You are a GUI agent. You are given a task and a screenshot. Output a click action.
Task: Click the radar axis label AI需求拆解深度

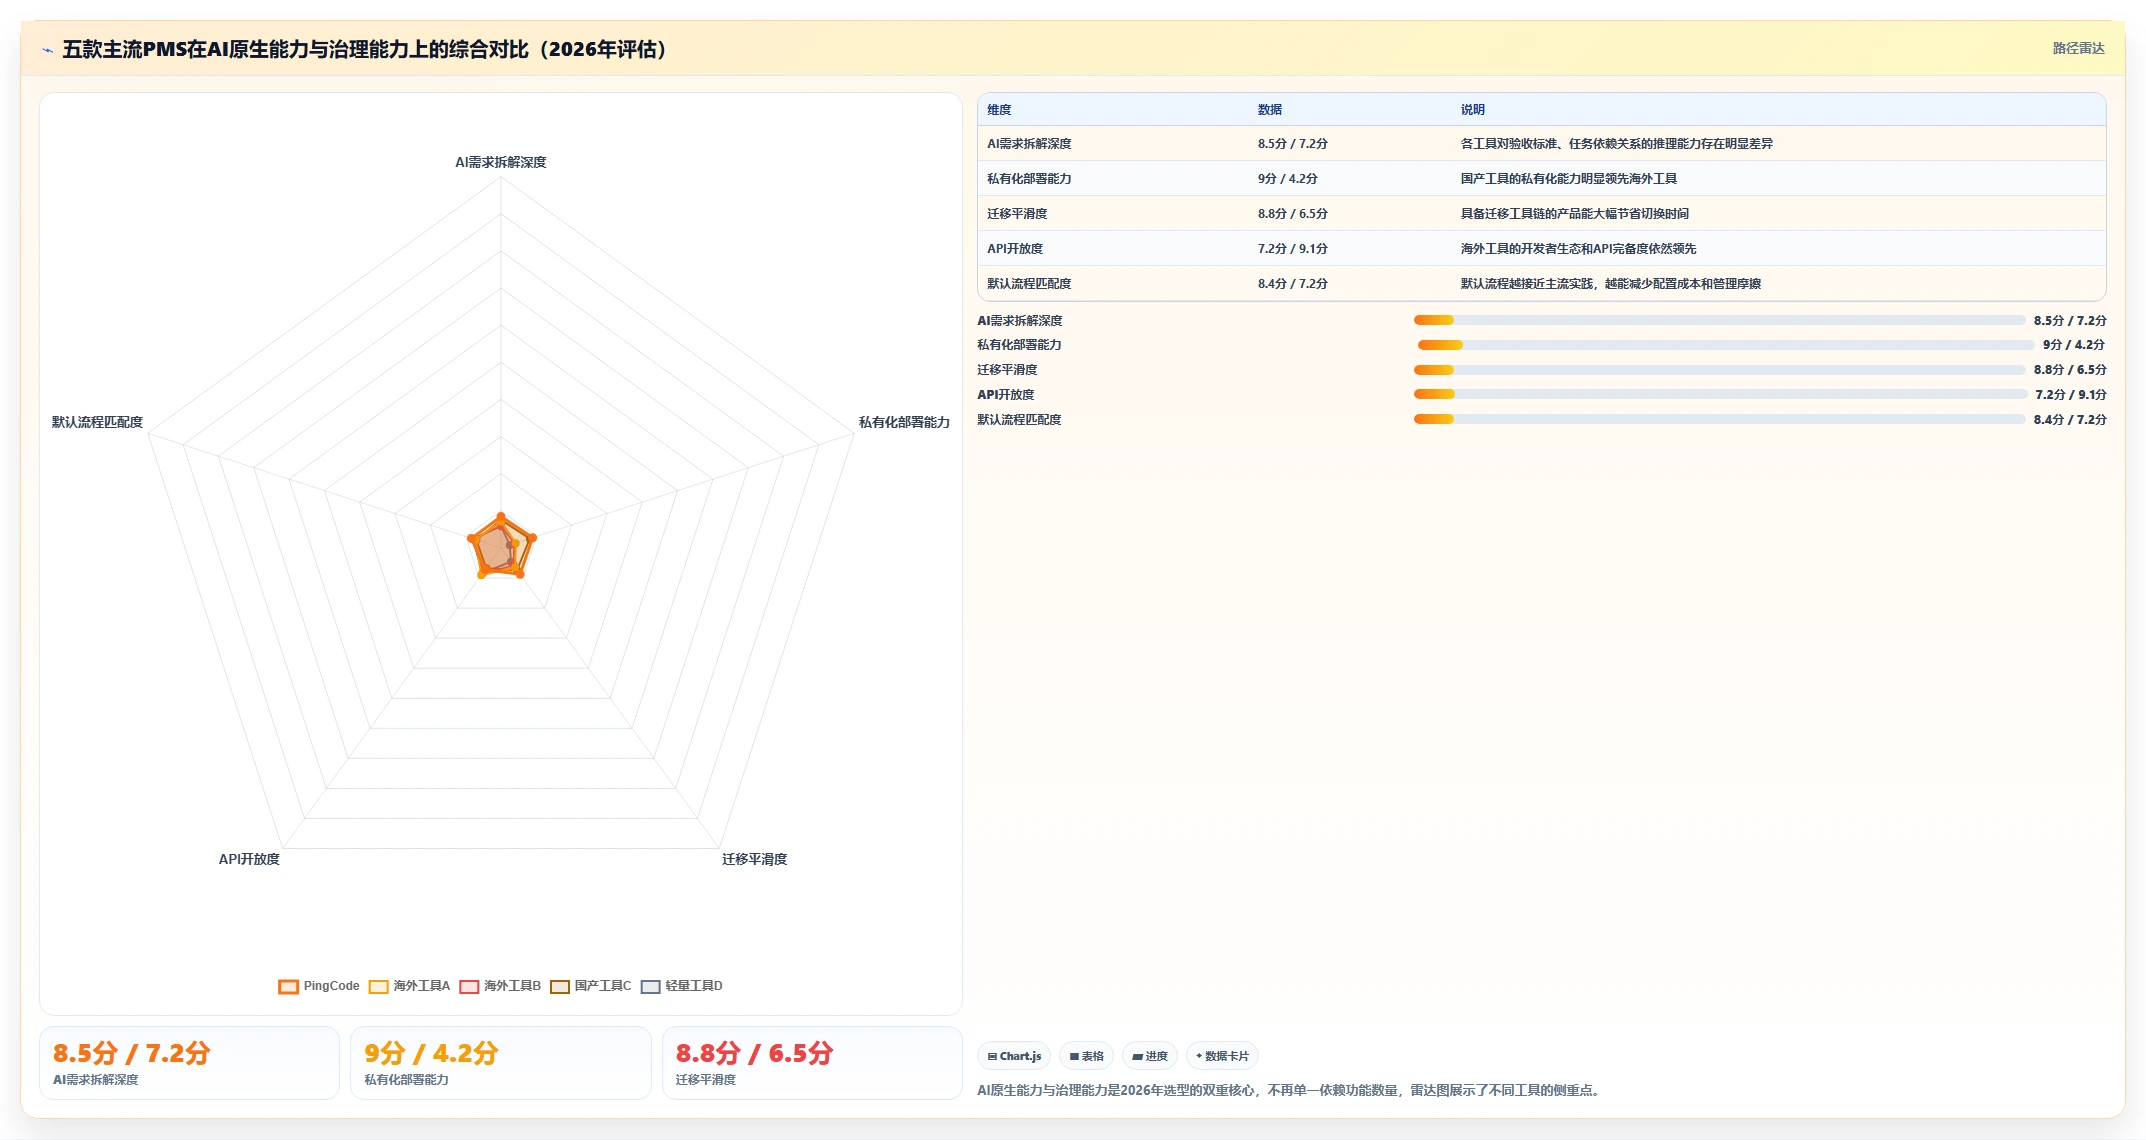point(501,162)
